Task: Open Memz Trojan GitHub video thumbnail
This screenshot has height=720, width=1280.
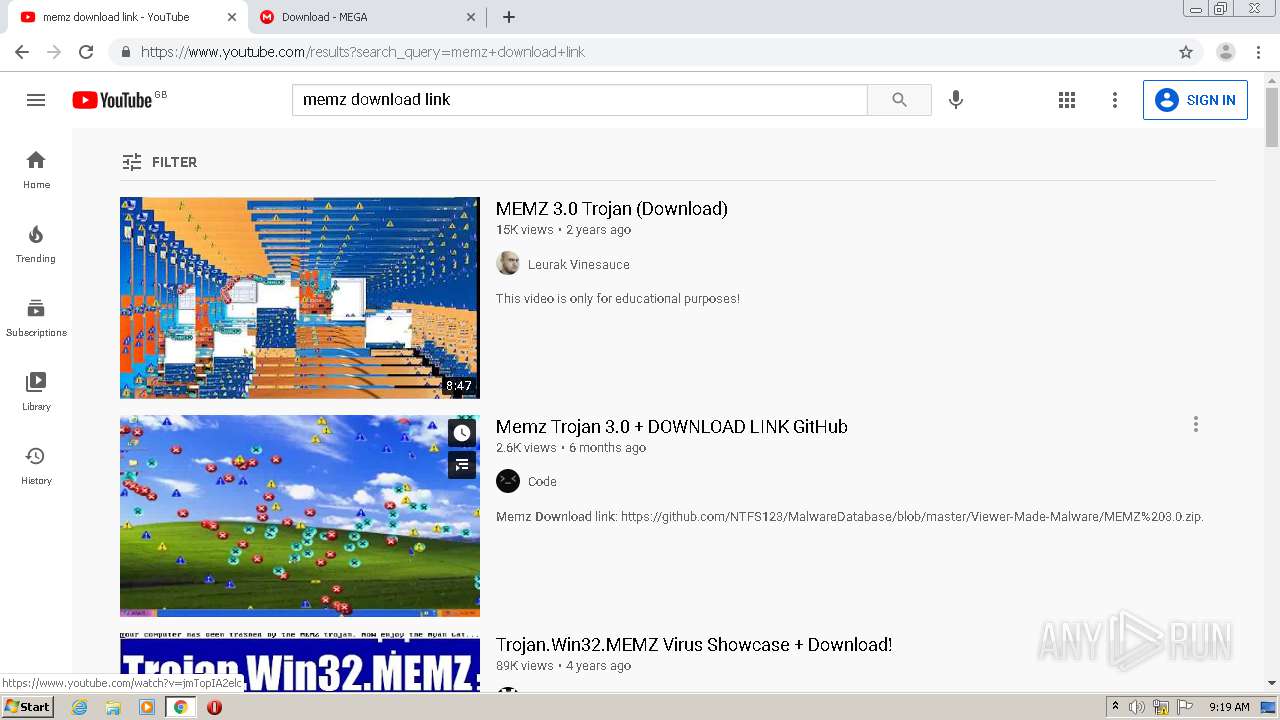Action: (300, 516)
